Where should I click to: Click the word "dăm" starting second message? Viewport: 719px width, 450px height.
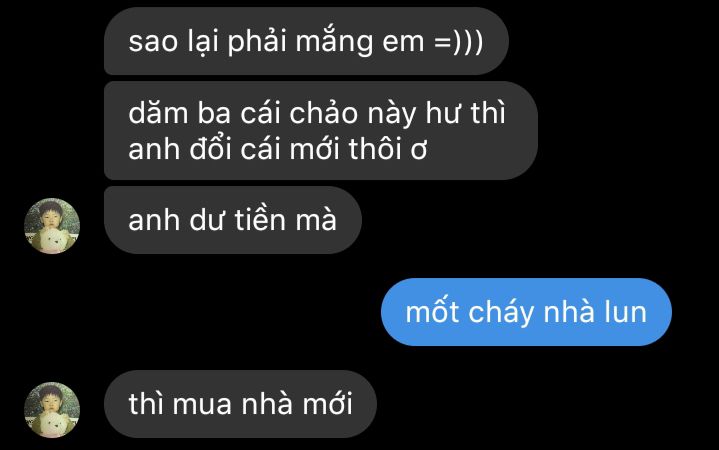158,113
